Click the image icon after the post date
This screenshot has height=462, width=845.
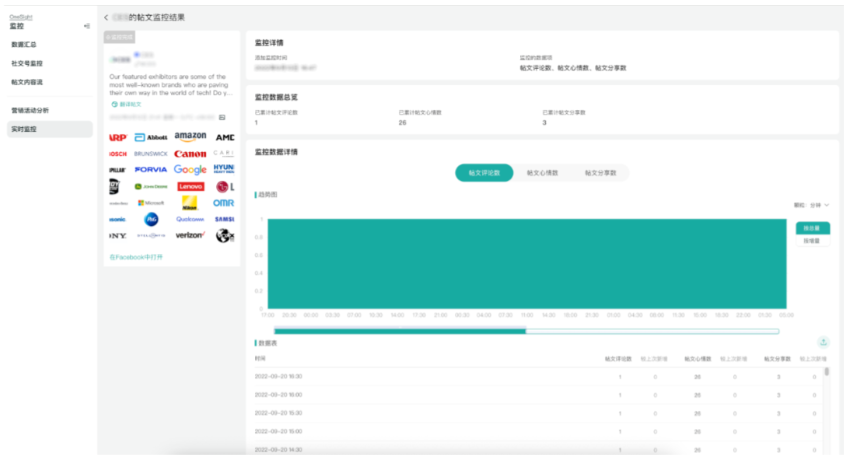[x=222, y=117]
